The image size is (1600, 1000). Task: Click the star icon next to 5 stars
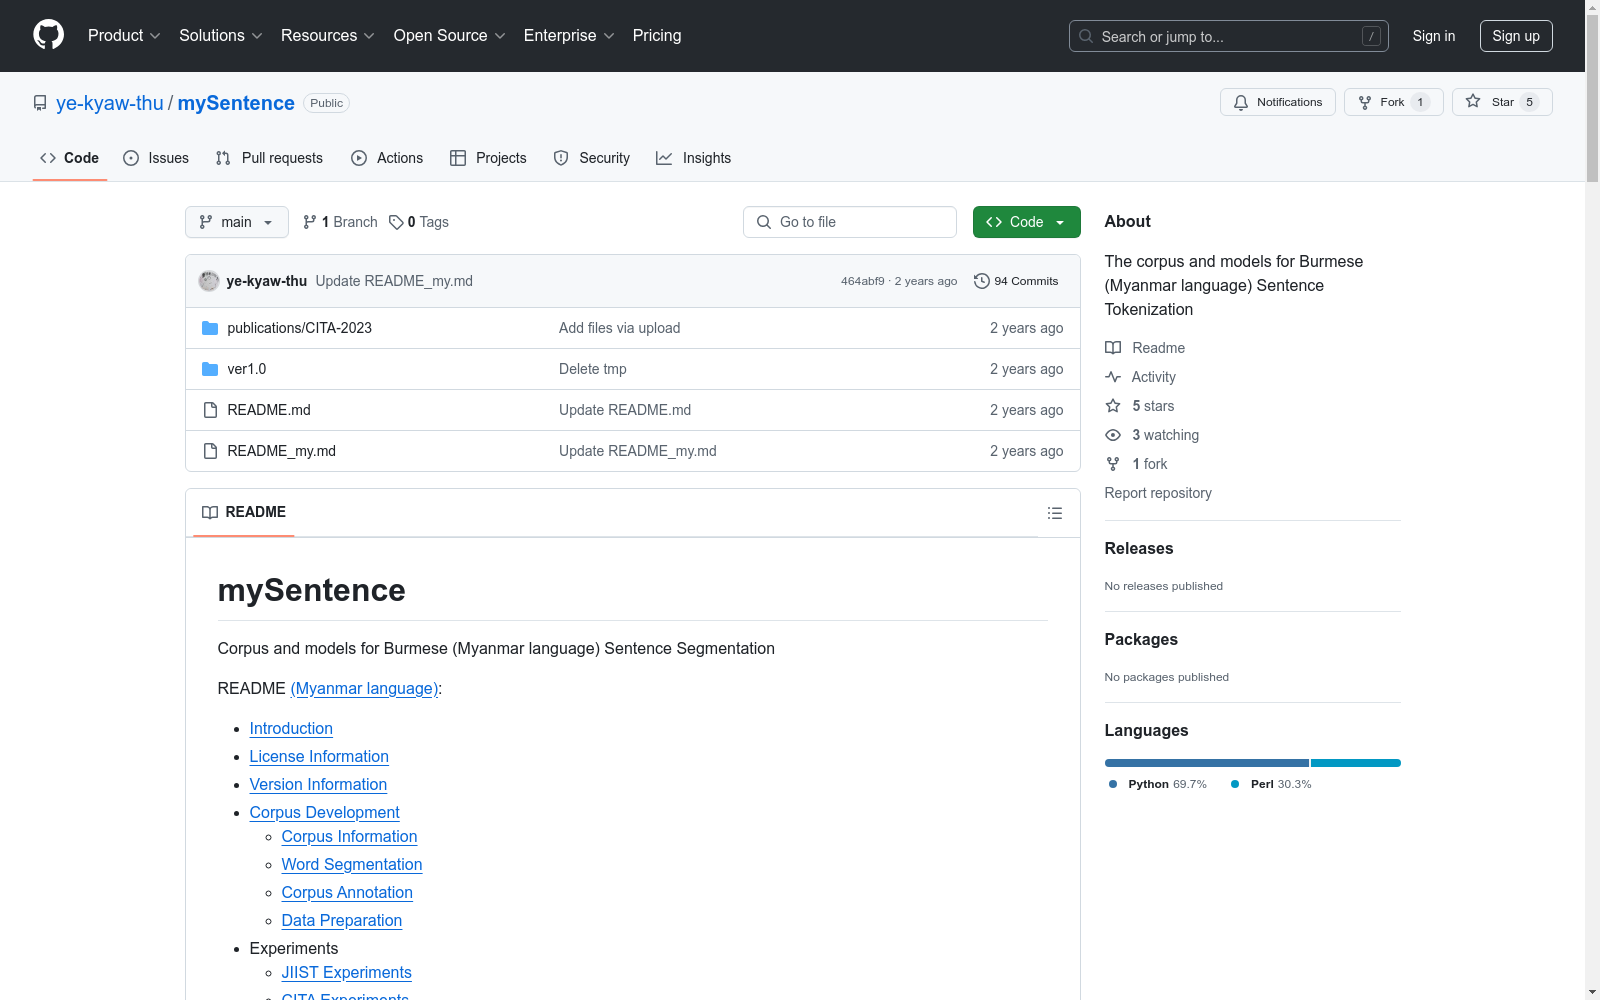(1113, 406)
